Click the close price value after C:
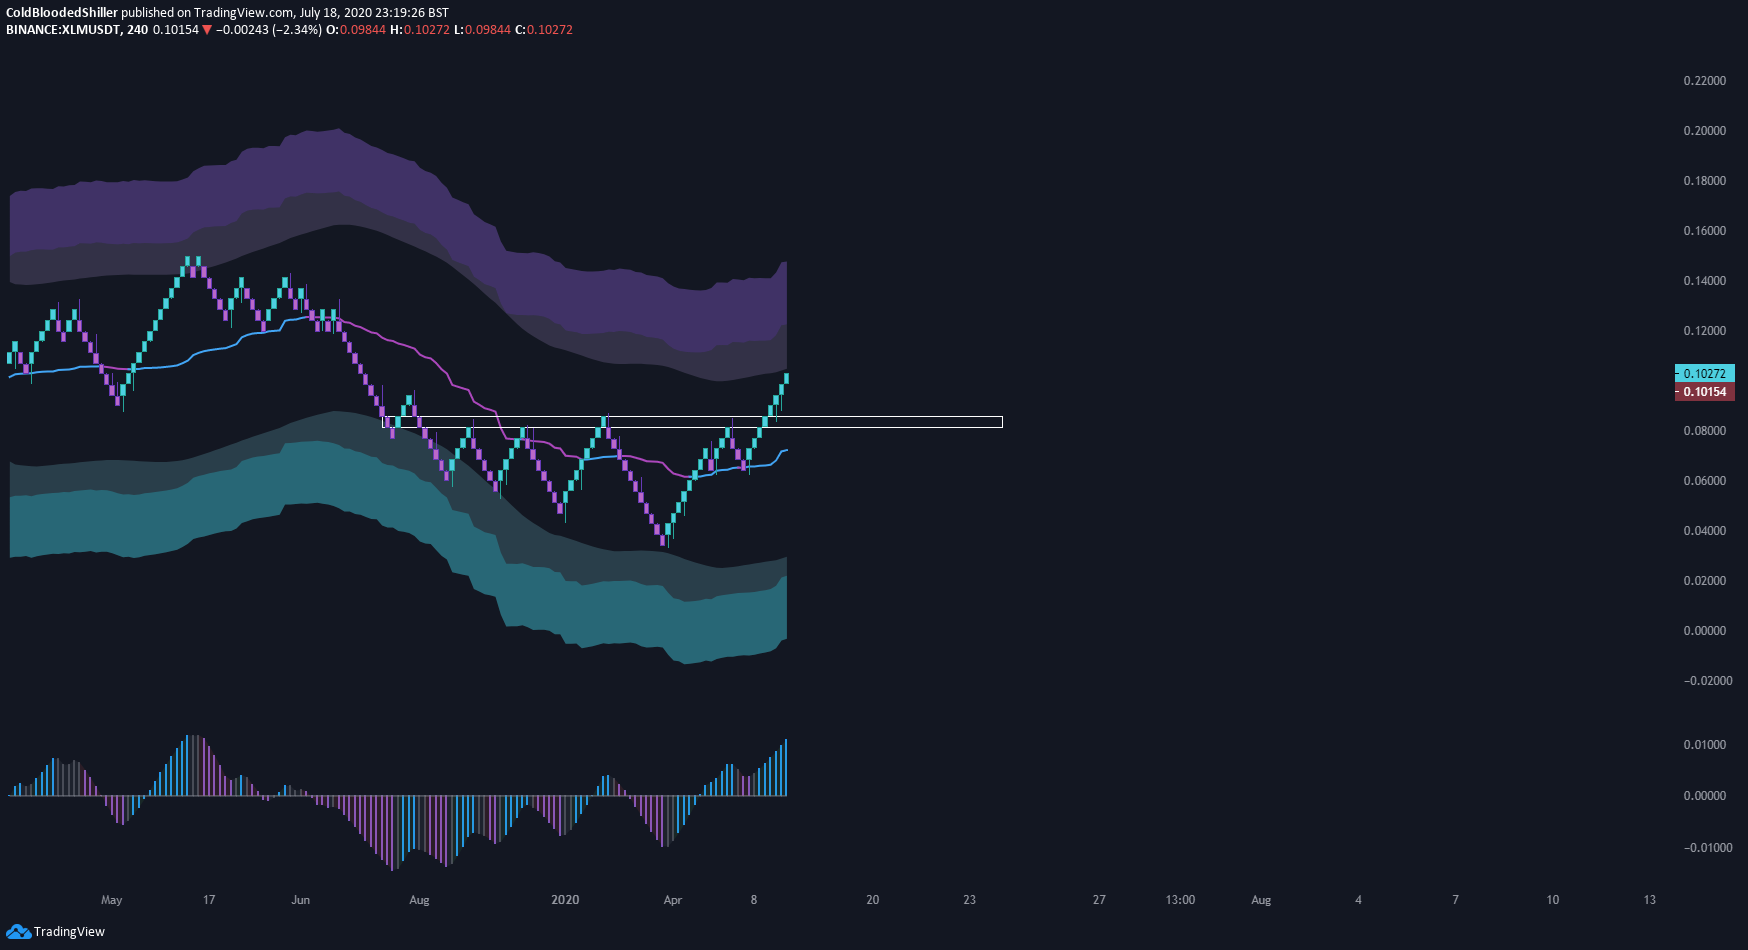 pos(550,30)
